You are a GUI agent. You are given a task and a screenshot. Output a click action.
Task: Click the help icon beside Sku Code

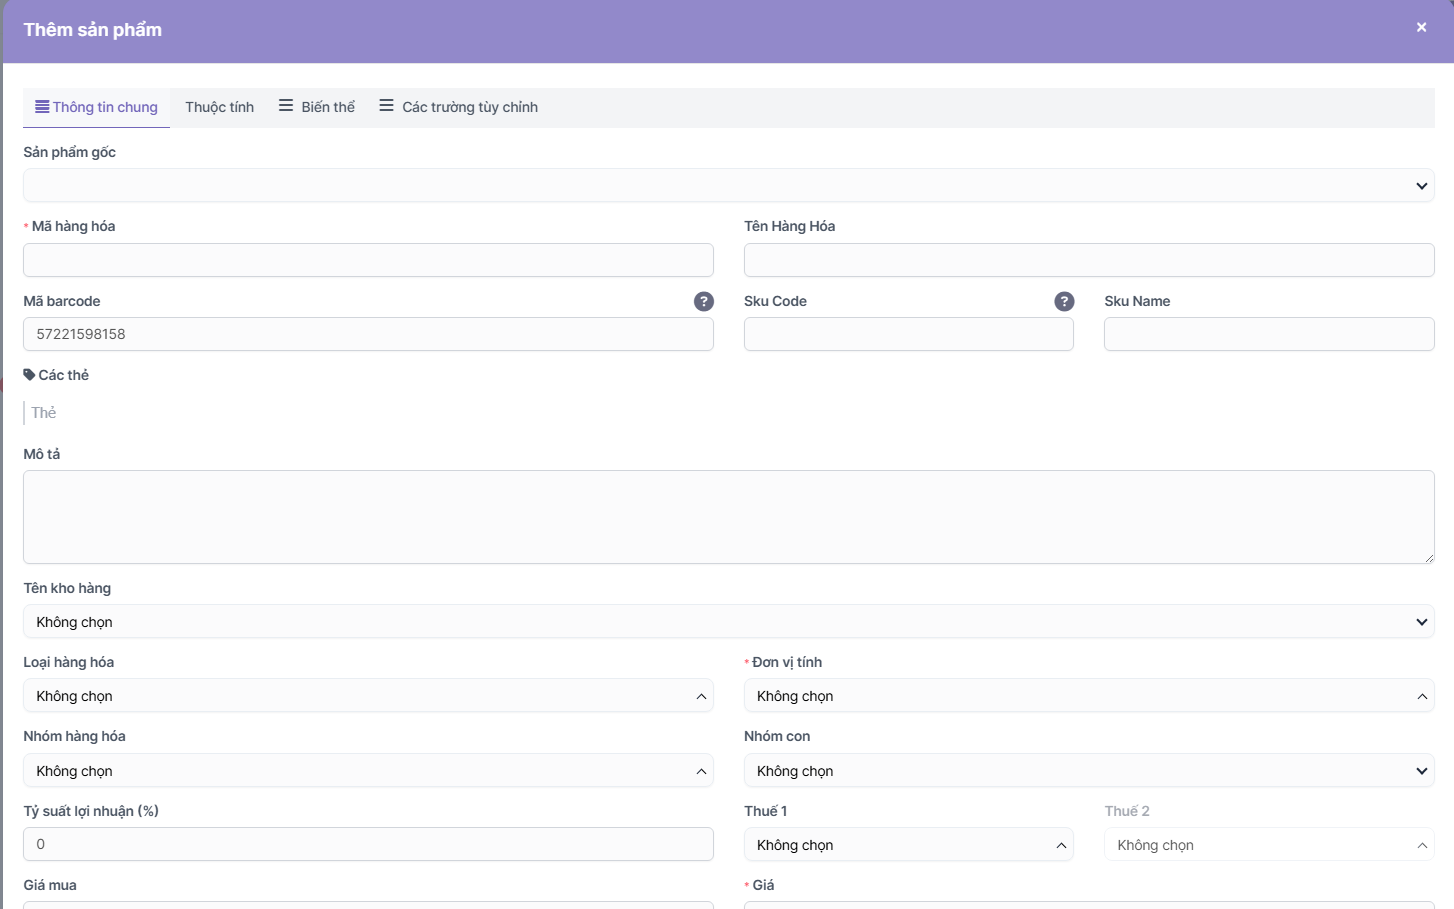coord(1064,301)
